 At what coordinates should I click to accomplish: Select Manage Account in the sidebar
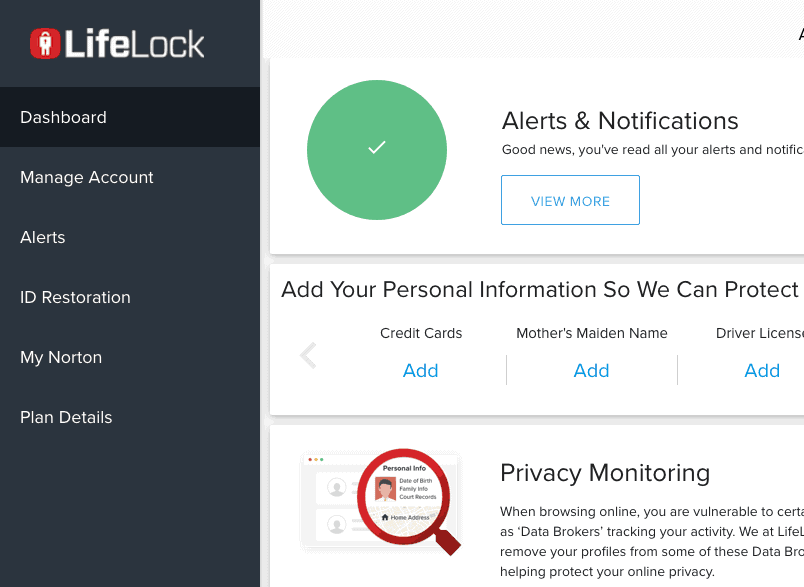86,177
